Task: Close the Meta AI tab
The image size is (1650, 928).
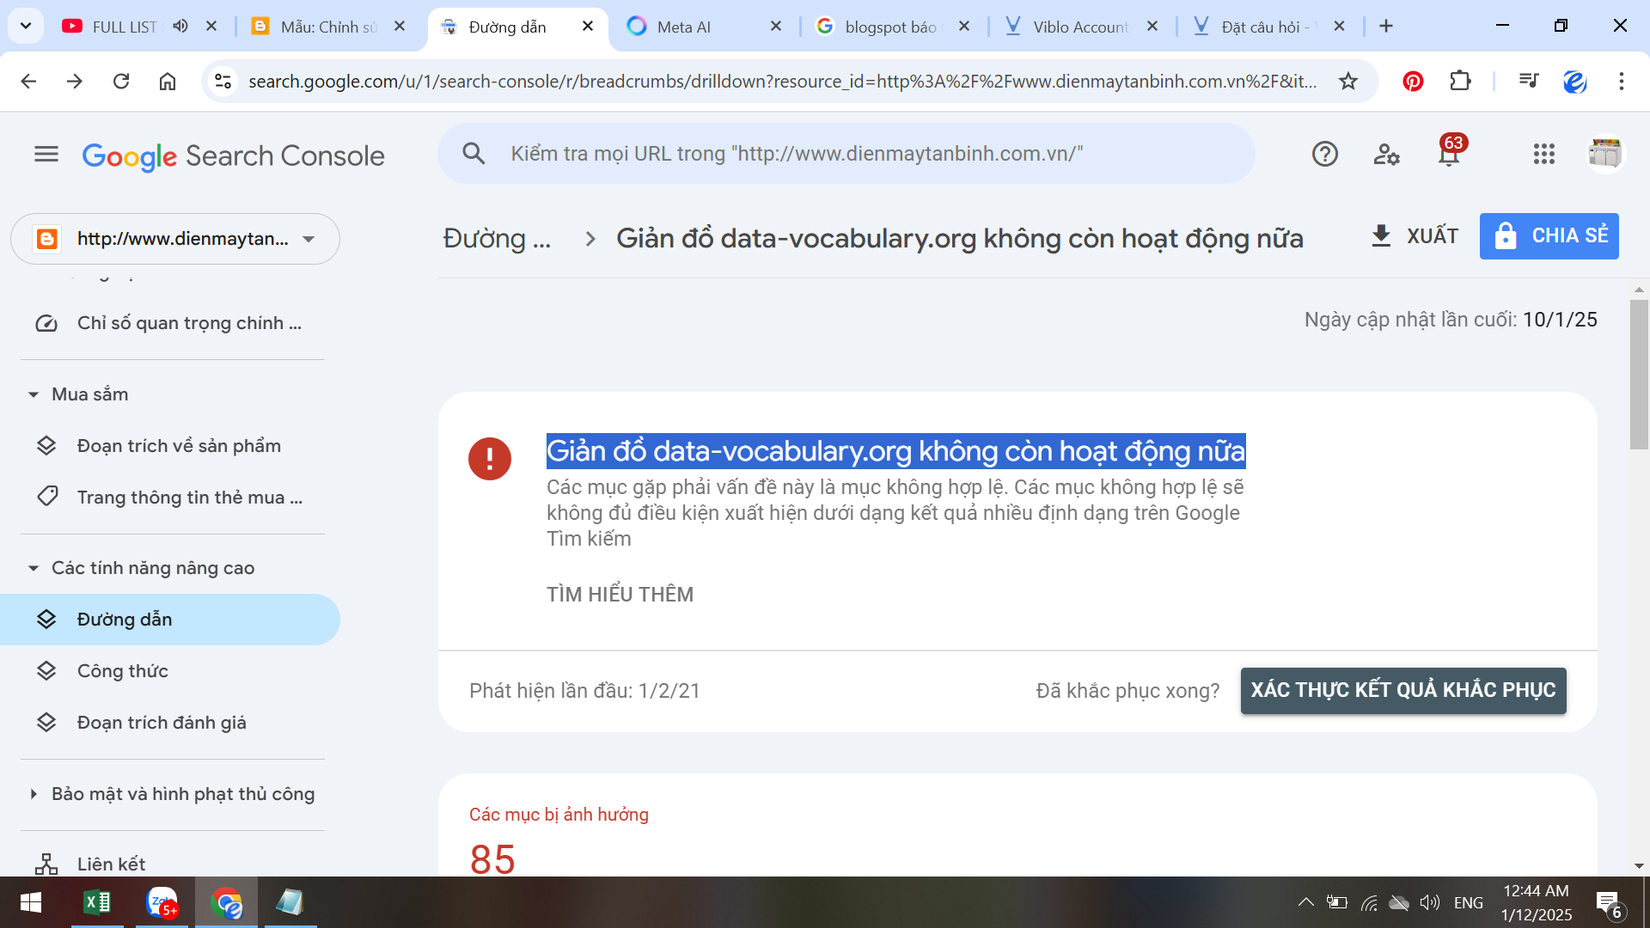Action: pyautogui.click(x=776, y=27)
